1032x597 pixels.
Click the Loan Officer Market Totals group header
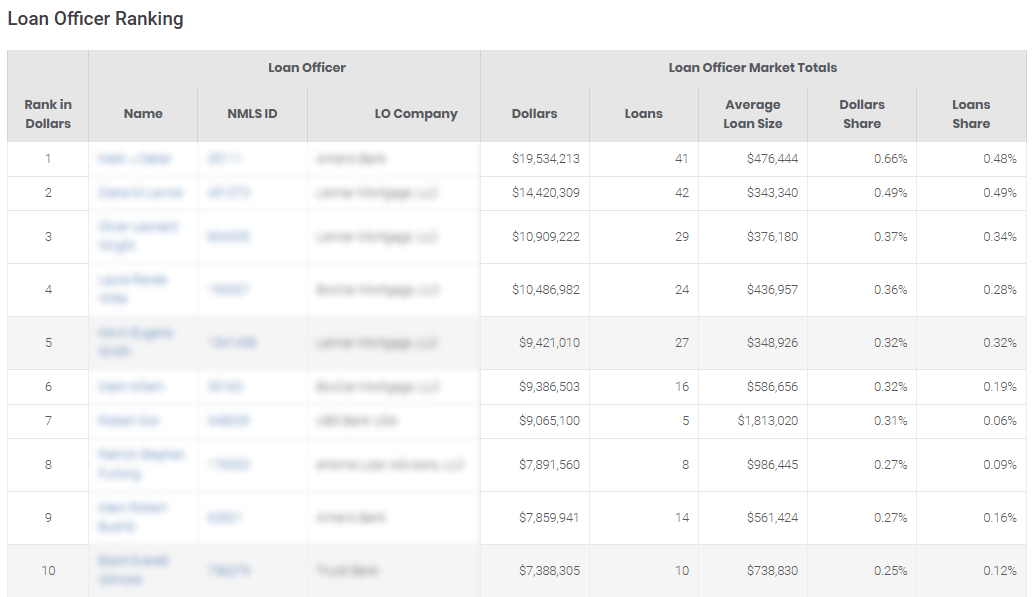point(752,68)
